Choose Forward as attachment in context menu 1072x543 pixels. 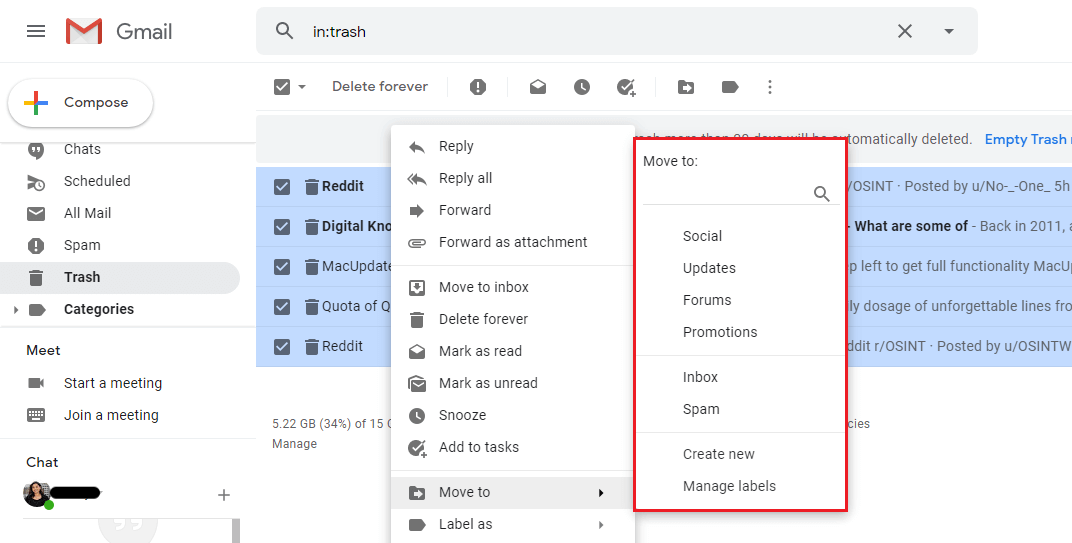click(513, 242)
